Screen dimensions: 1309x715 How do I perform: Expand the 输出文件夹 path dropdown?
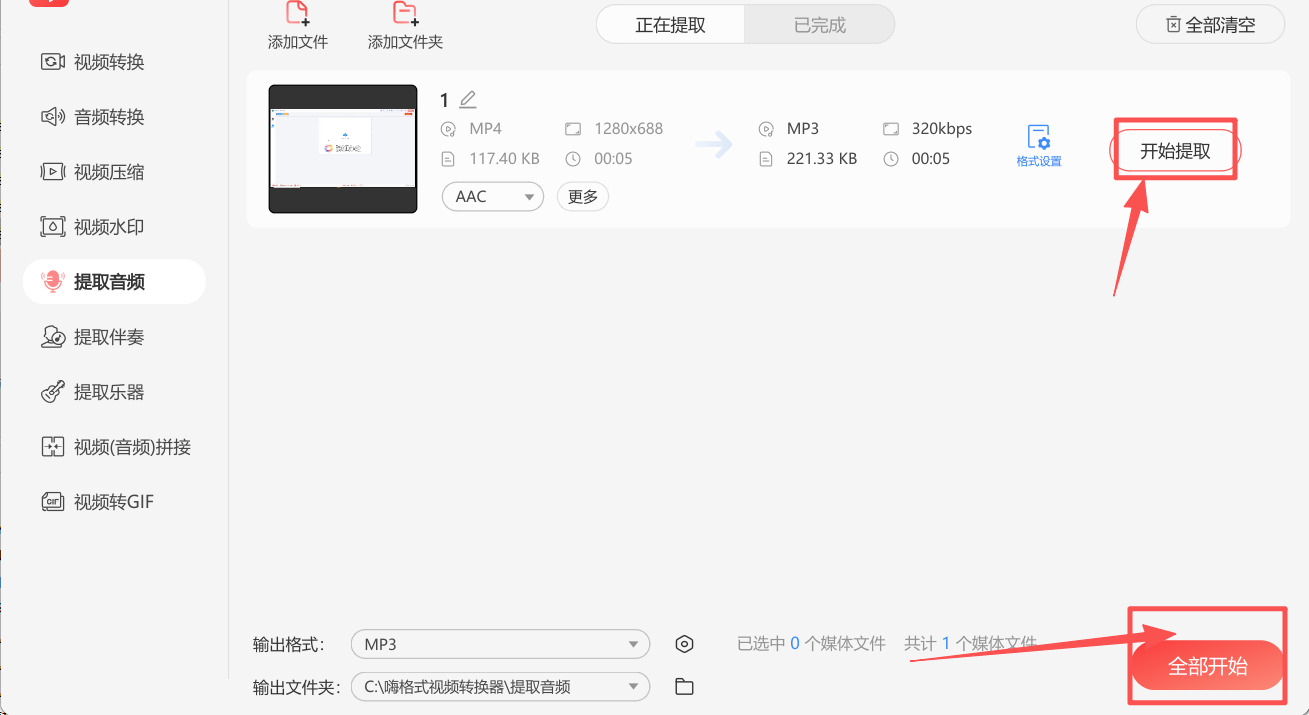point(500,686)
